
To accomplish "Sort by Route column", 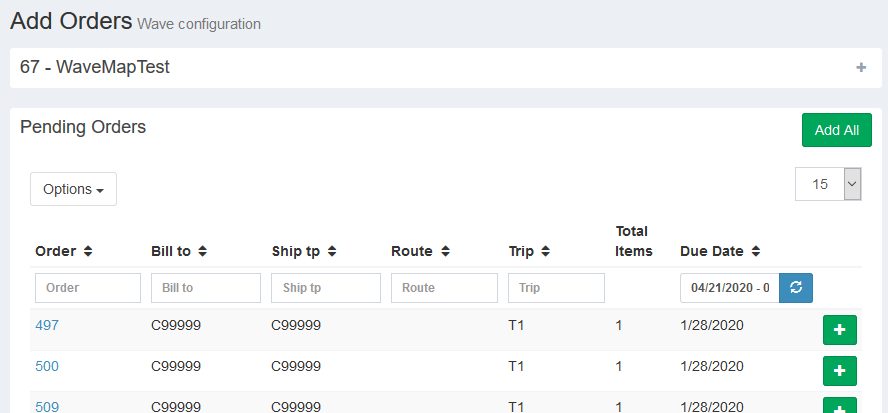I will tap(445, 251).
